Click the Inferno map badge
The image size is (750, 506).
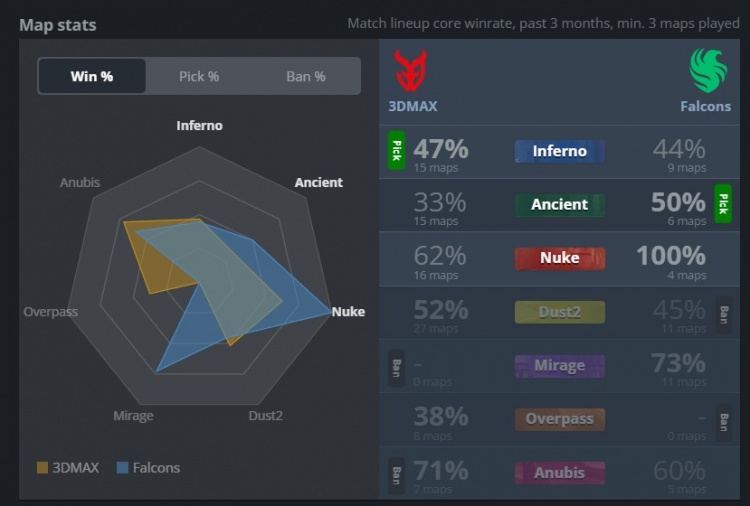(559, 151)
